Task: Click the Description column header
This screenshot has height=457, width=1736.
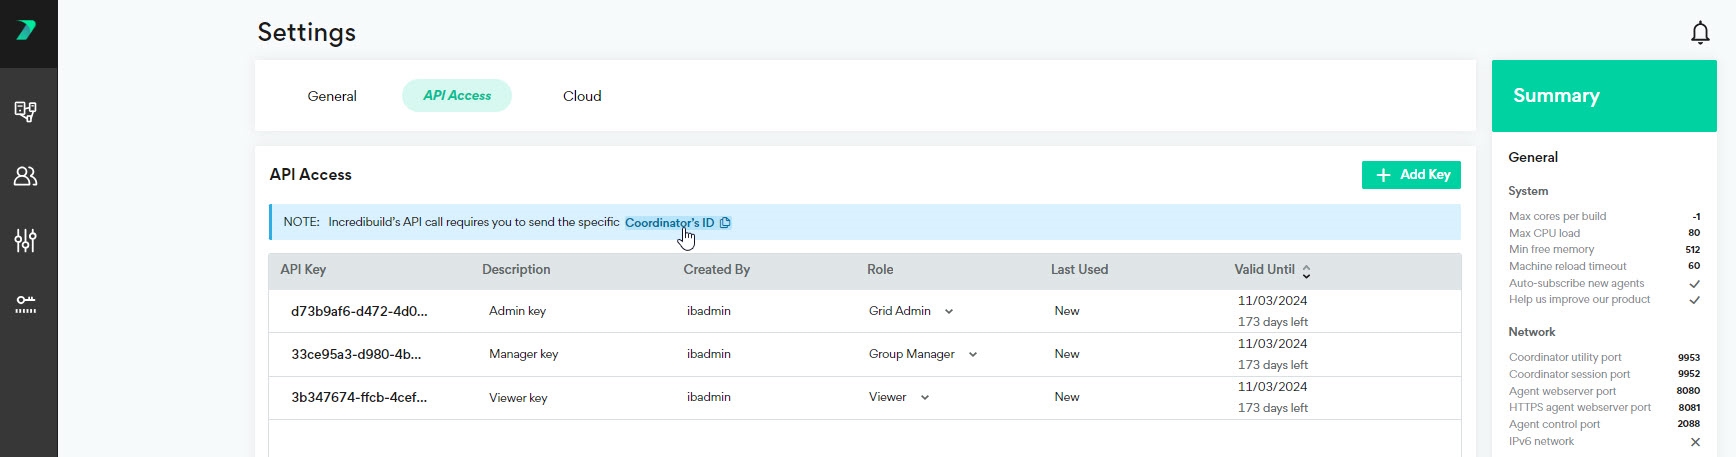Action: coord(516,270)
